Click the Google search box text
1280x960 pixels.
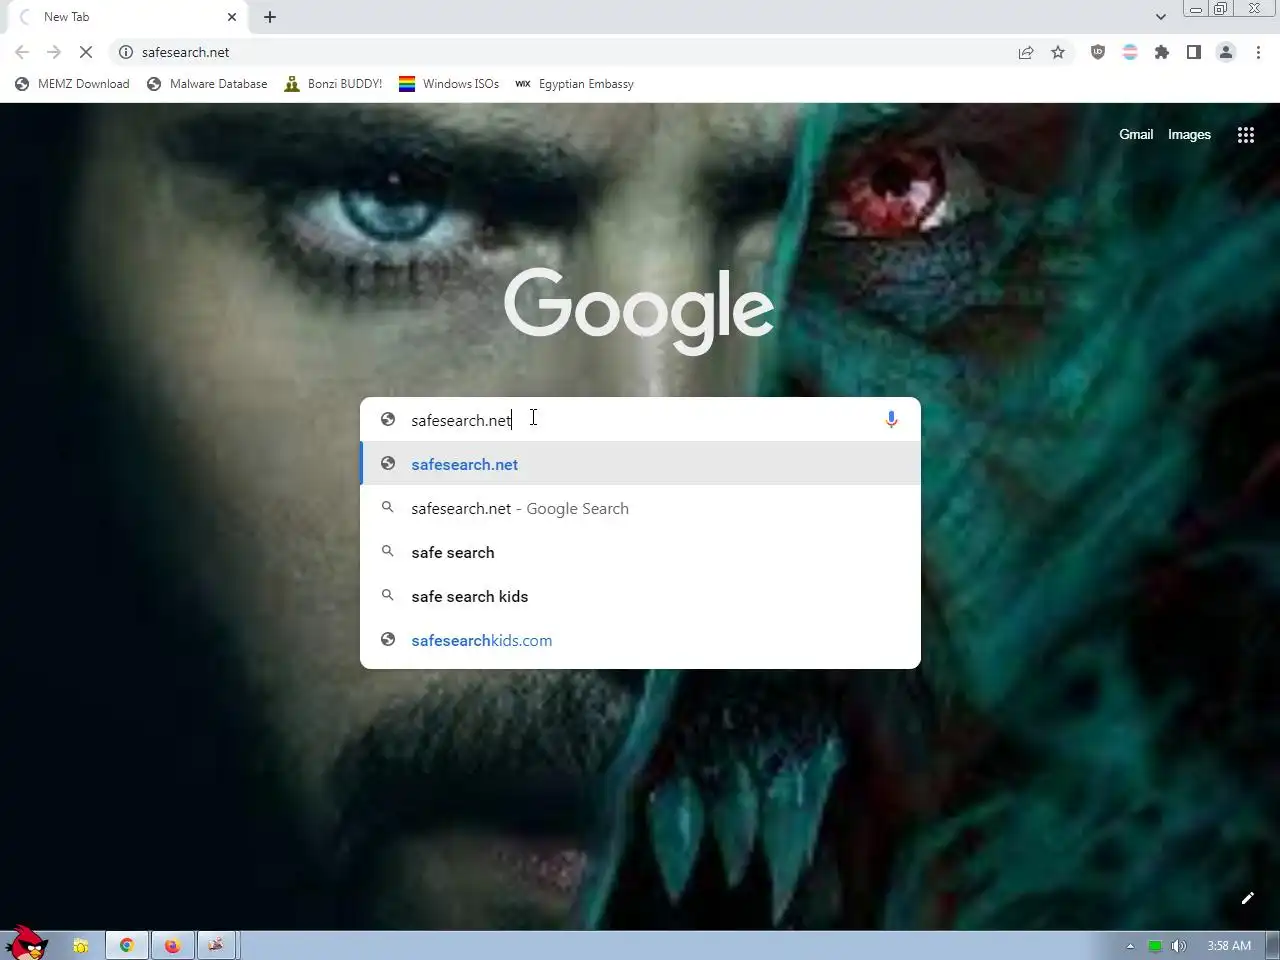[x=461, y=420]
